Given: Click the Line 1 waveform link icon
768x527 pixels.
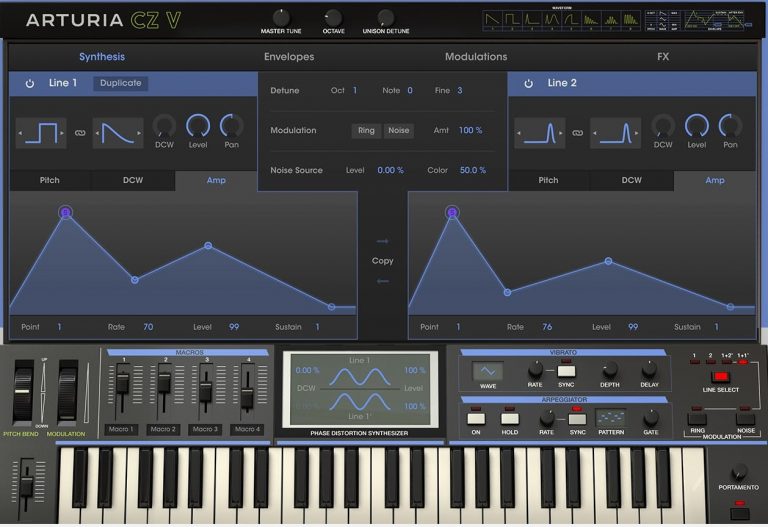Looking at the screenshot, I should pyautogui.click(x=80, y=133).
